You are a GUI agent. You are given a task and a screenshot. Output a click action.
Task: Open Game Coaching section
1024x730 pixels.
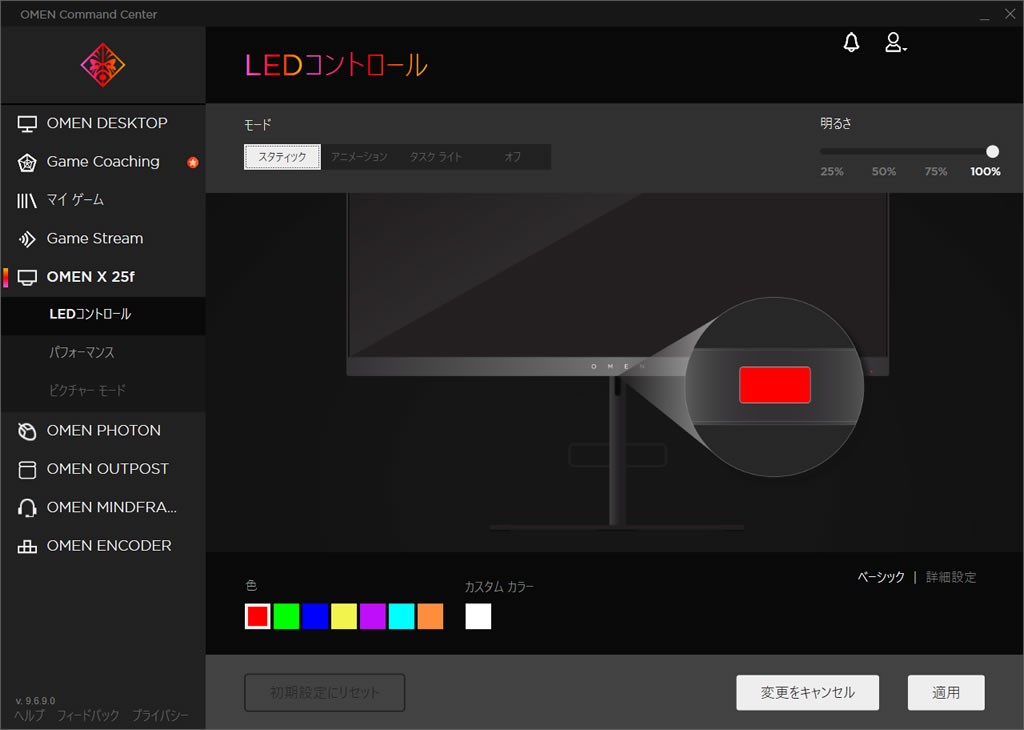[x=102, y=162]
